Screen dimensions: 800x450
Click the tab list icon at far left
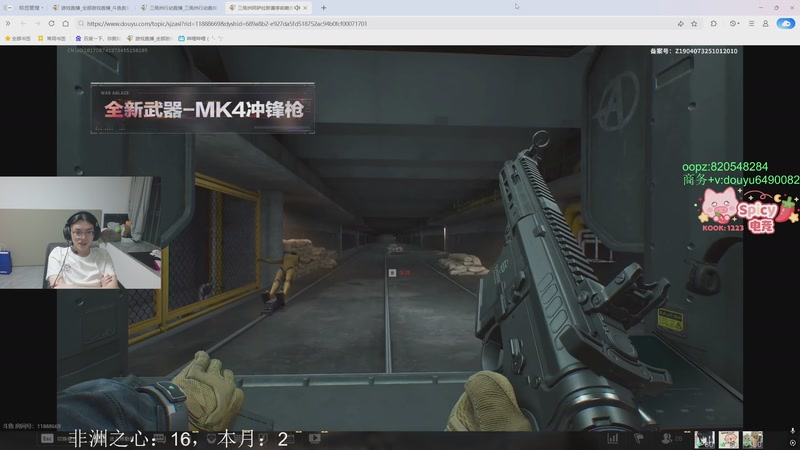7,8
